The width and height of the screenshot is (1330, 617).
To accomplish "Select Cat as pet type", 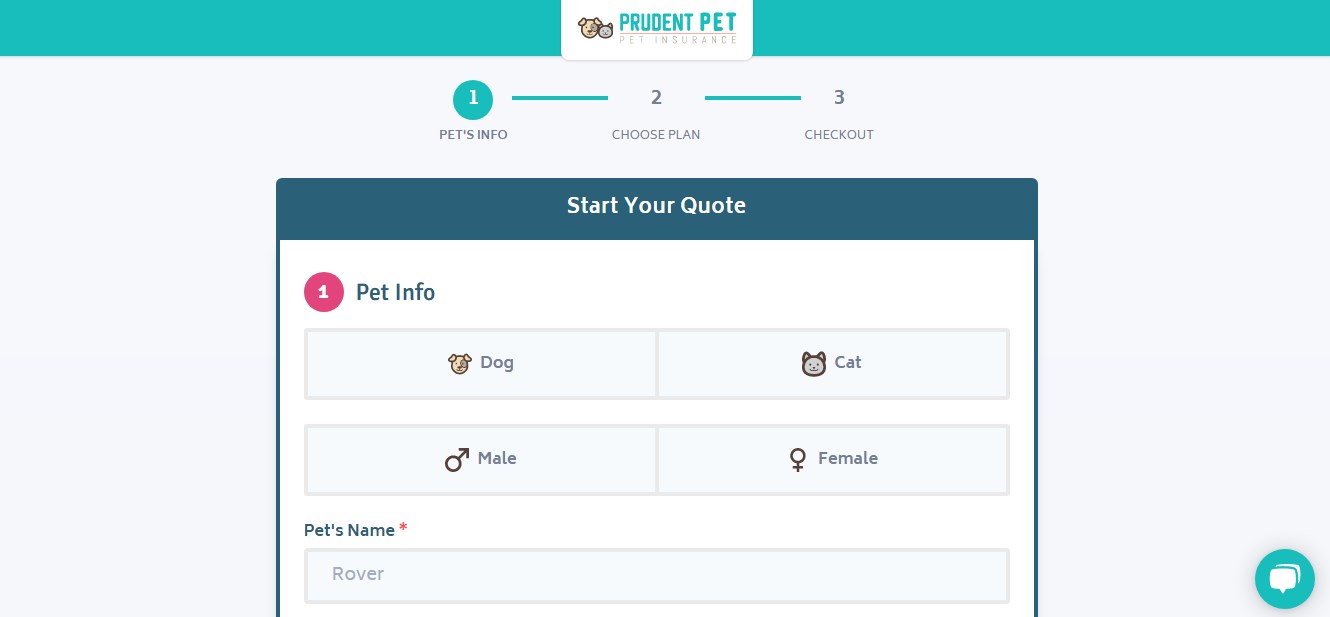I will (x=832, y=363).
